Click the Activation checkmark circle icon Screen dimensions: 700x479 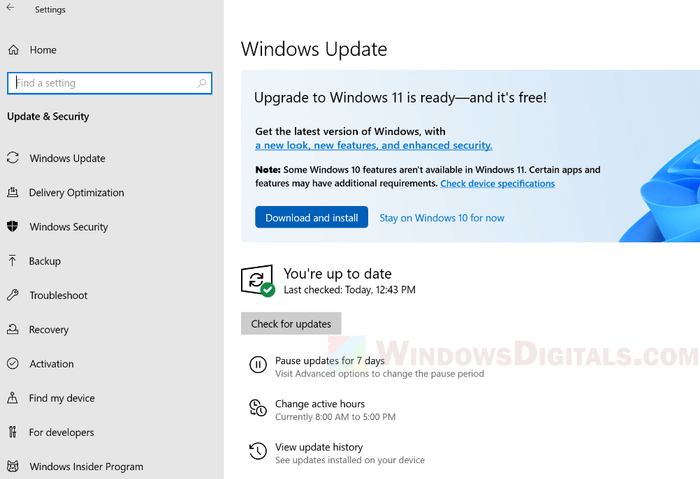click(x=13, y=363)
